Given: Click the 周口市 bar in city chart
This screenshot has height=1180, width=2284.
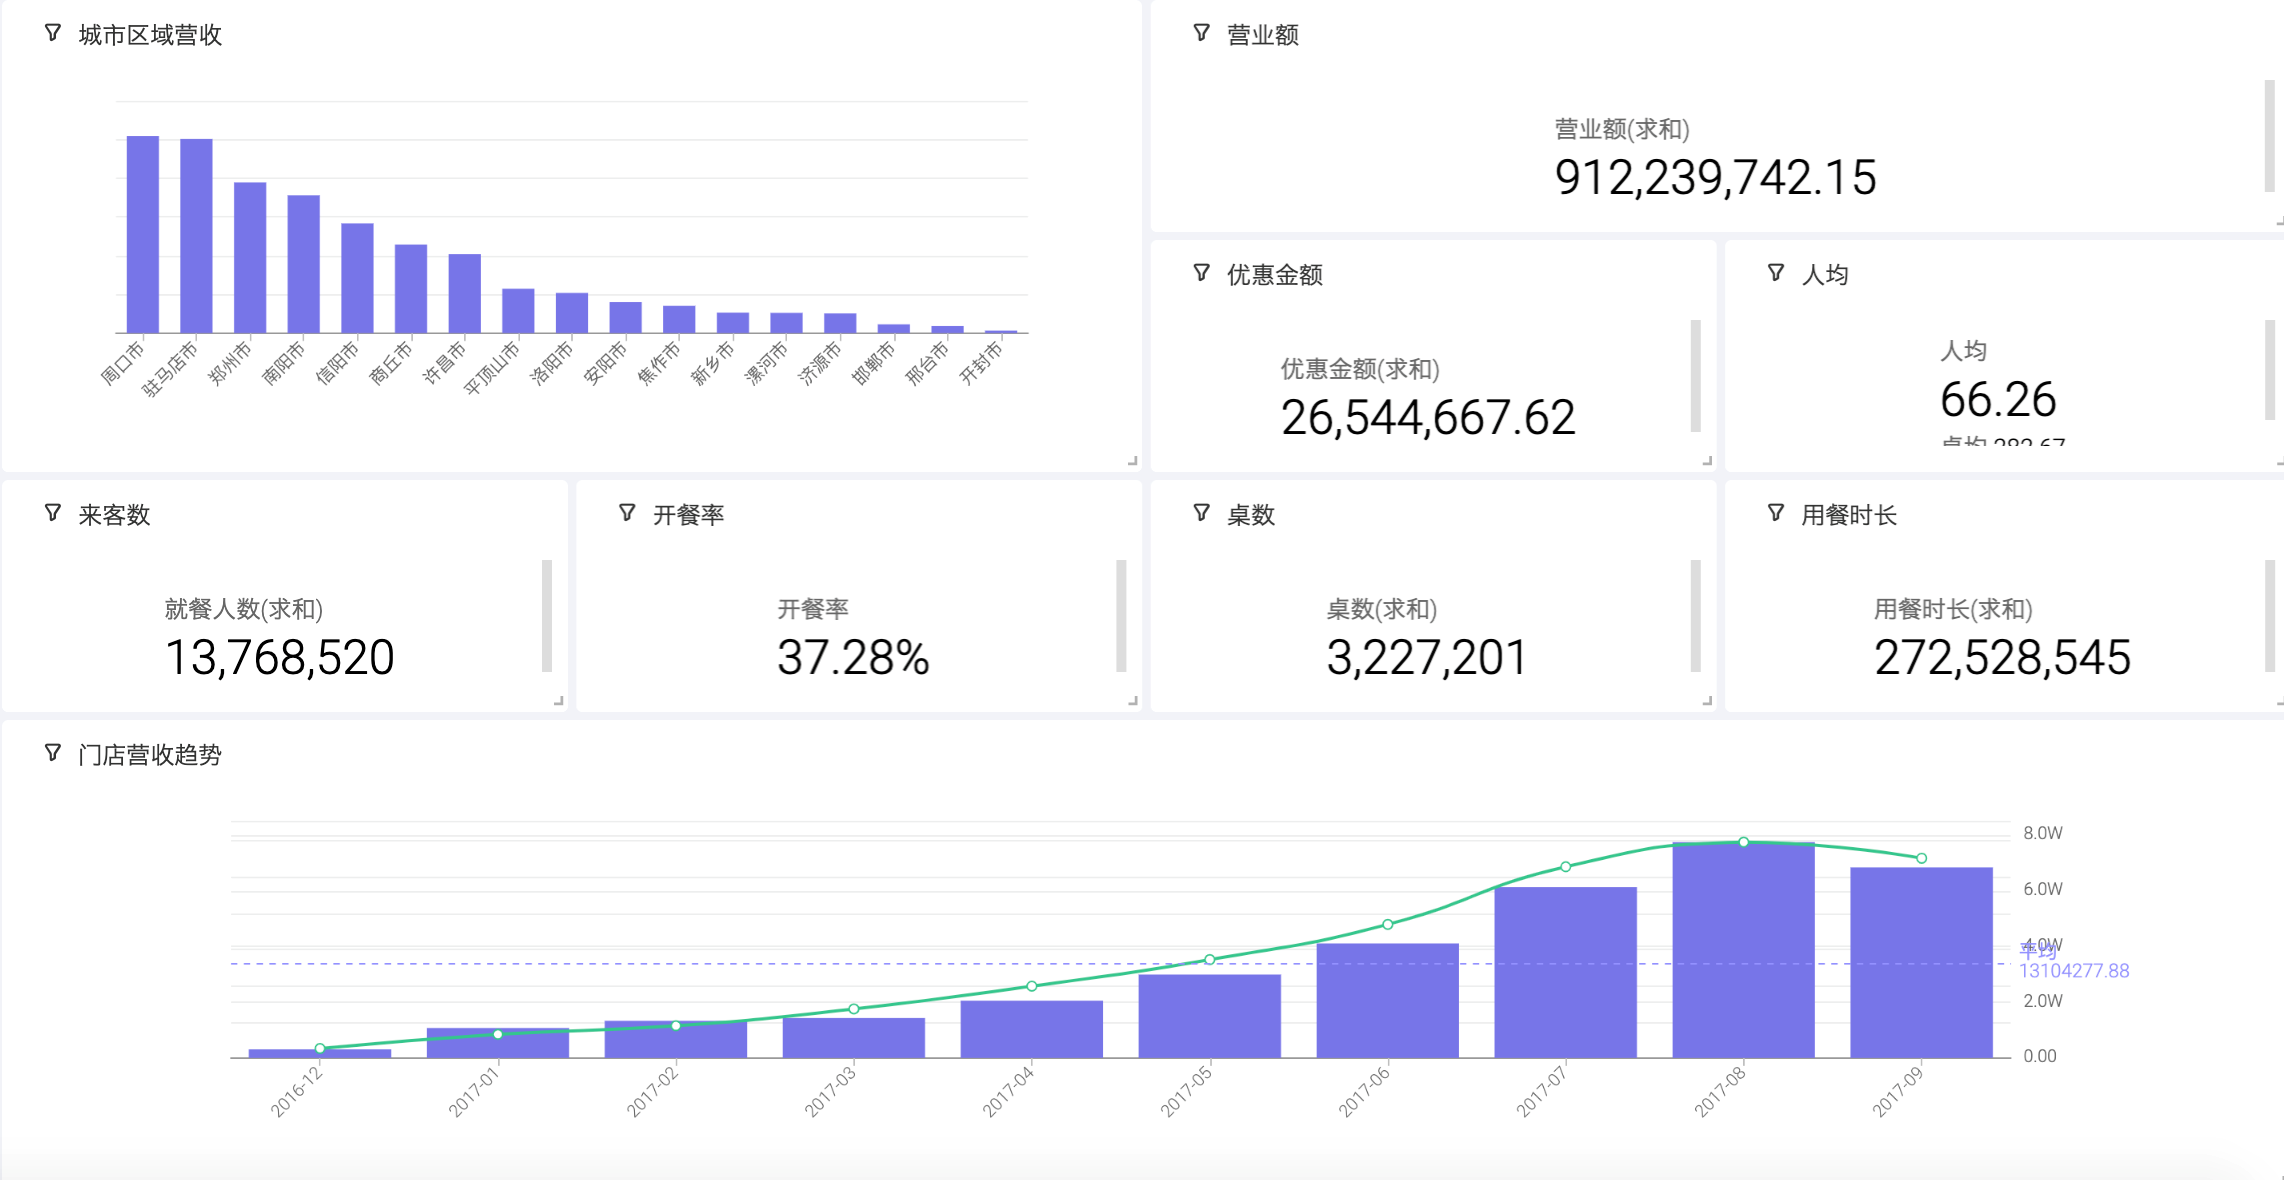Looking at the screenshot, I should [143, 234].
